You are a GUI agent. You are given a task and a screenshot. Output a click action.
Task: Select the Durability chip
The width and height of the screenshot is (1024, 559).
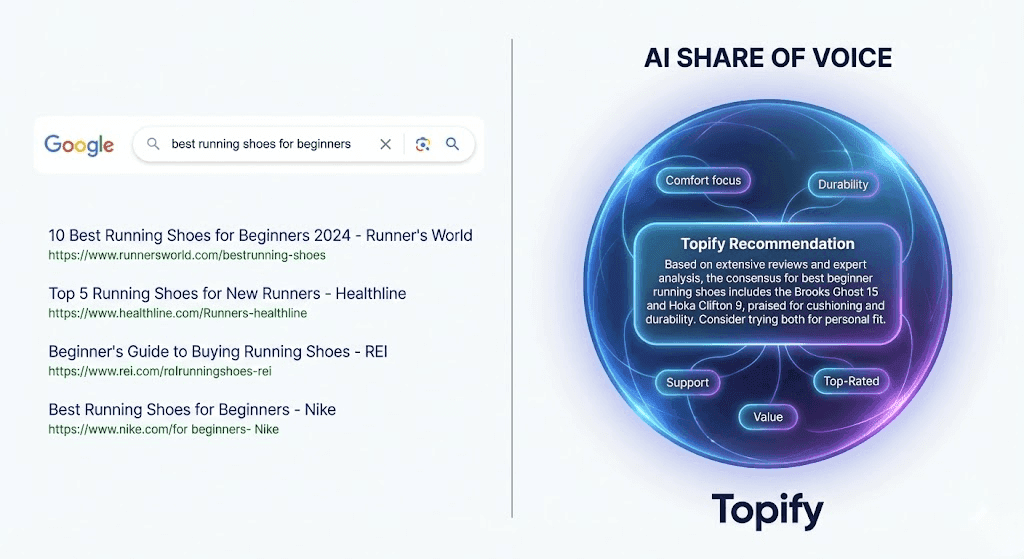(x=843, y=184)
